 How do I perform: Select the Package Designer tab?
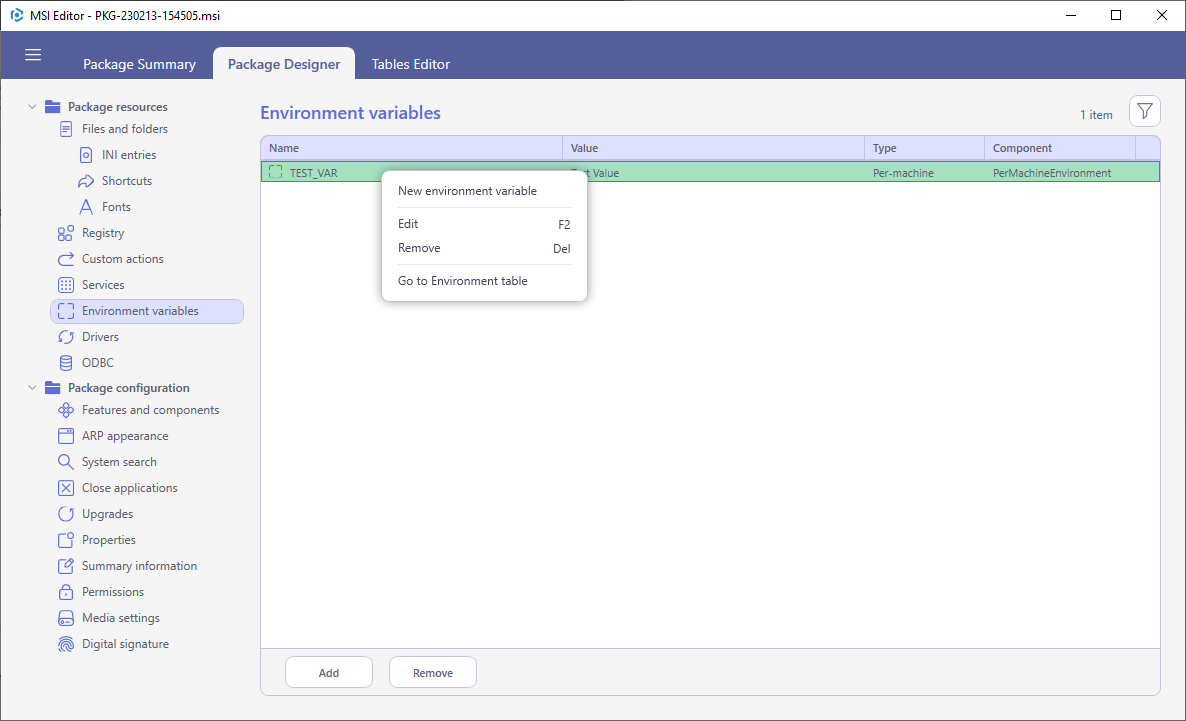(x=284, y=64)
